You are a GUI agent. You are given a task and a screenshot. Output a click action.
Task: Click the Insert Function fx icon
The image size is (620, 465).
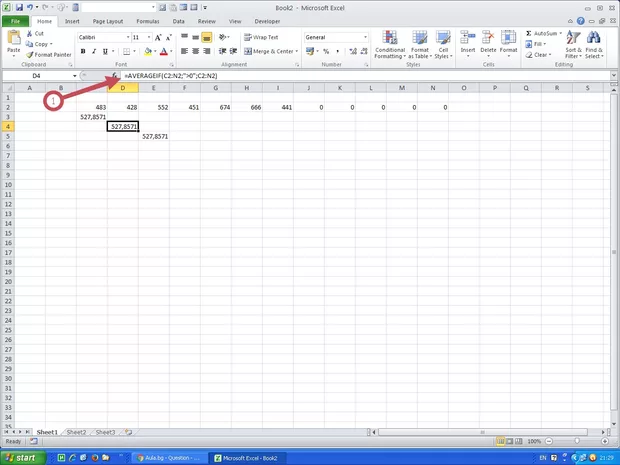click(114, 75)
